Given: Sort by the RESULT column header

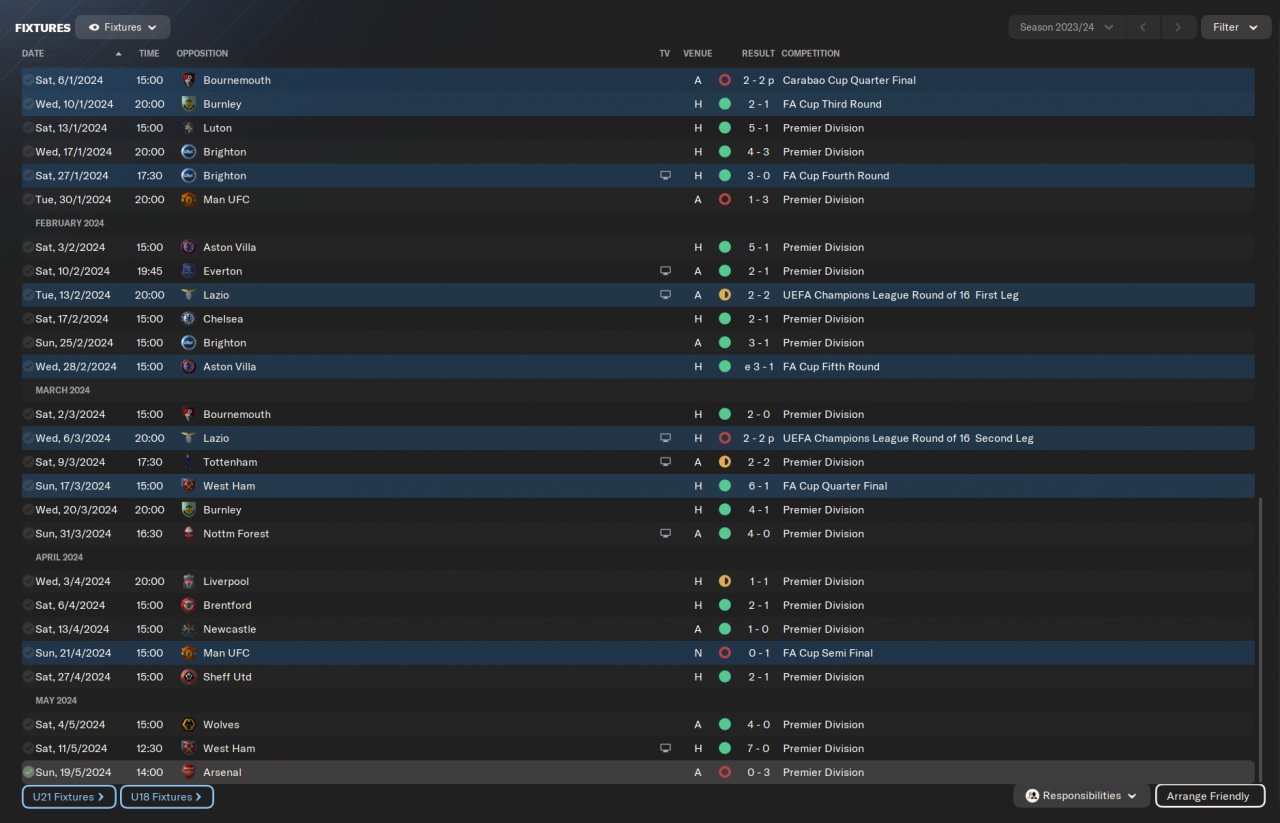Looking at the screenshot, I should pyautogui.click(x=758, y=54).
